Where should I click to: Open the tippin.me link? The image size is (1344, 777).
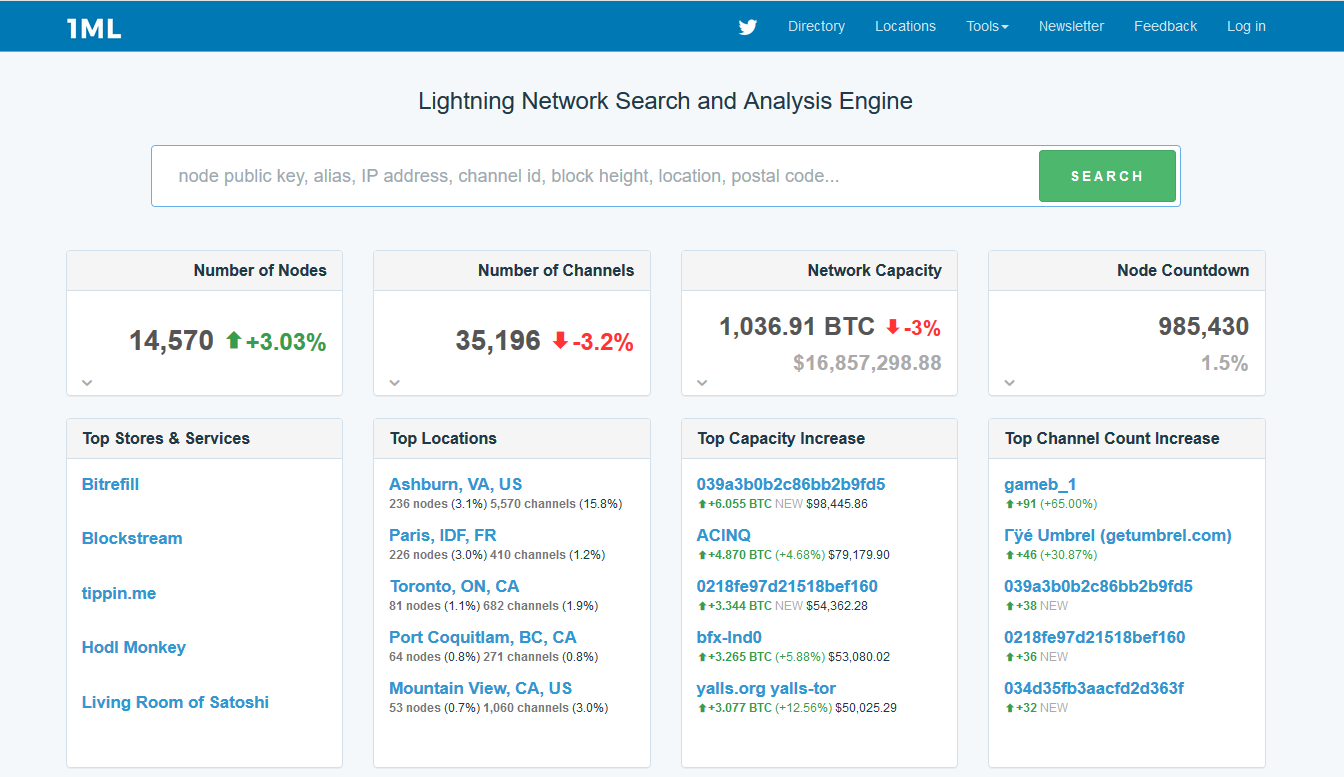click(119, 593)
